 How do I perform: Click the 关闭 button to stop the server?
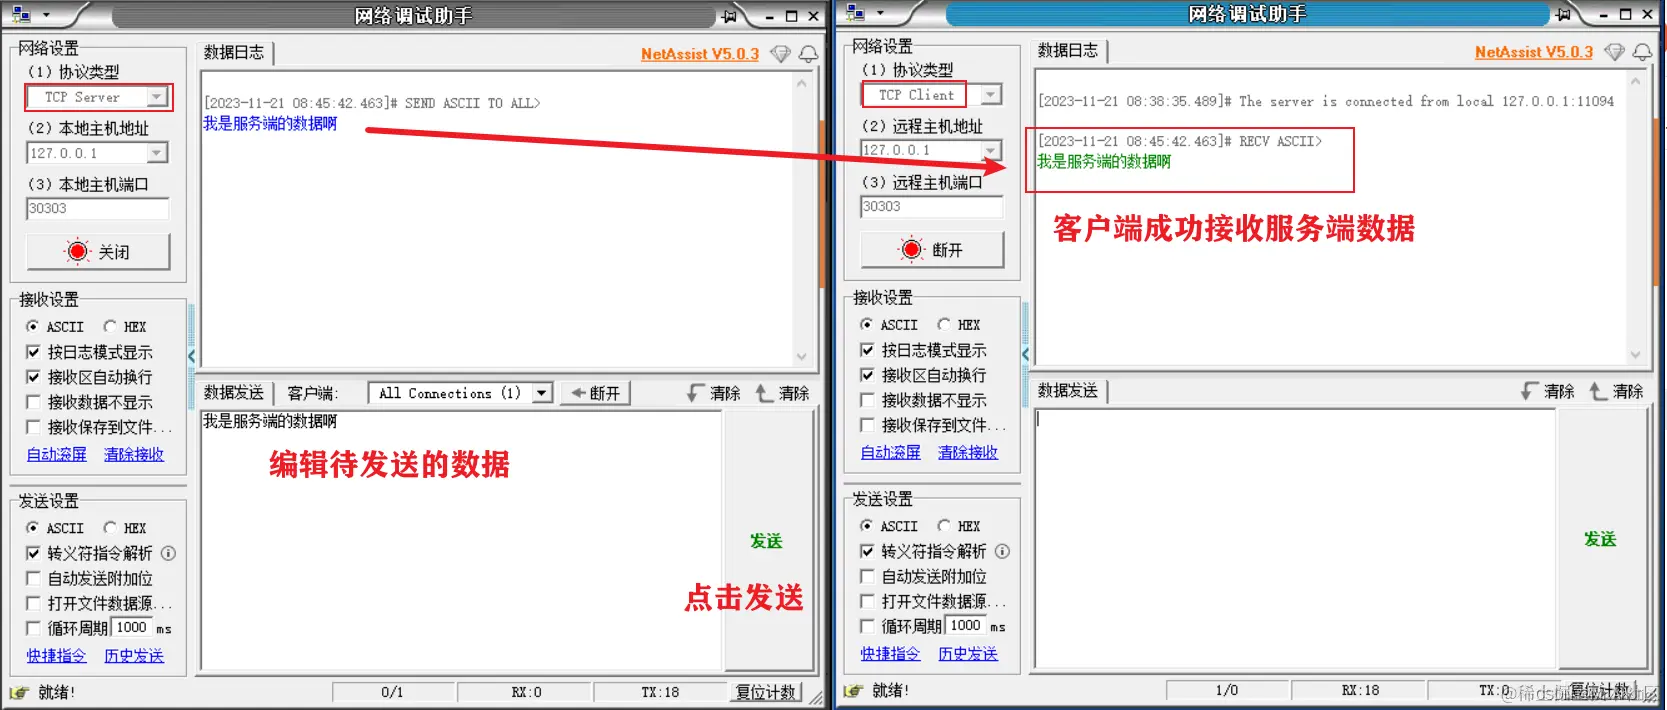coord(98,251)
